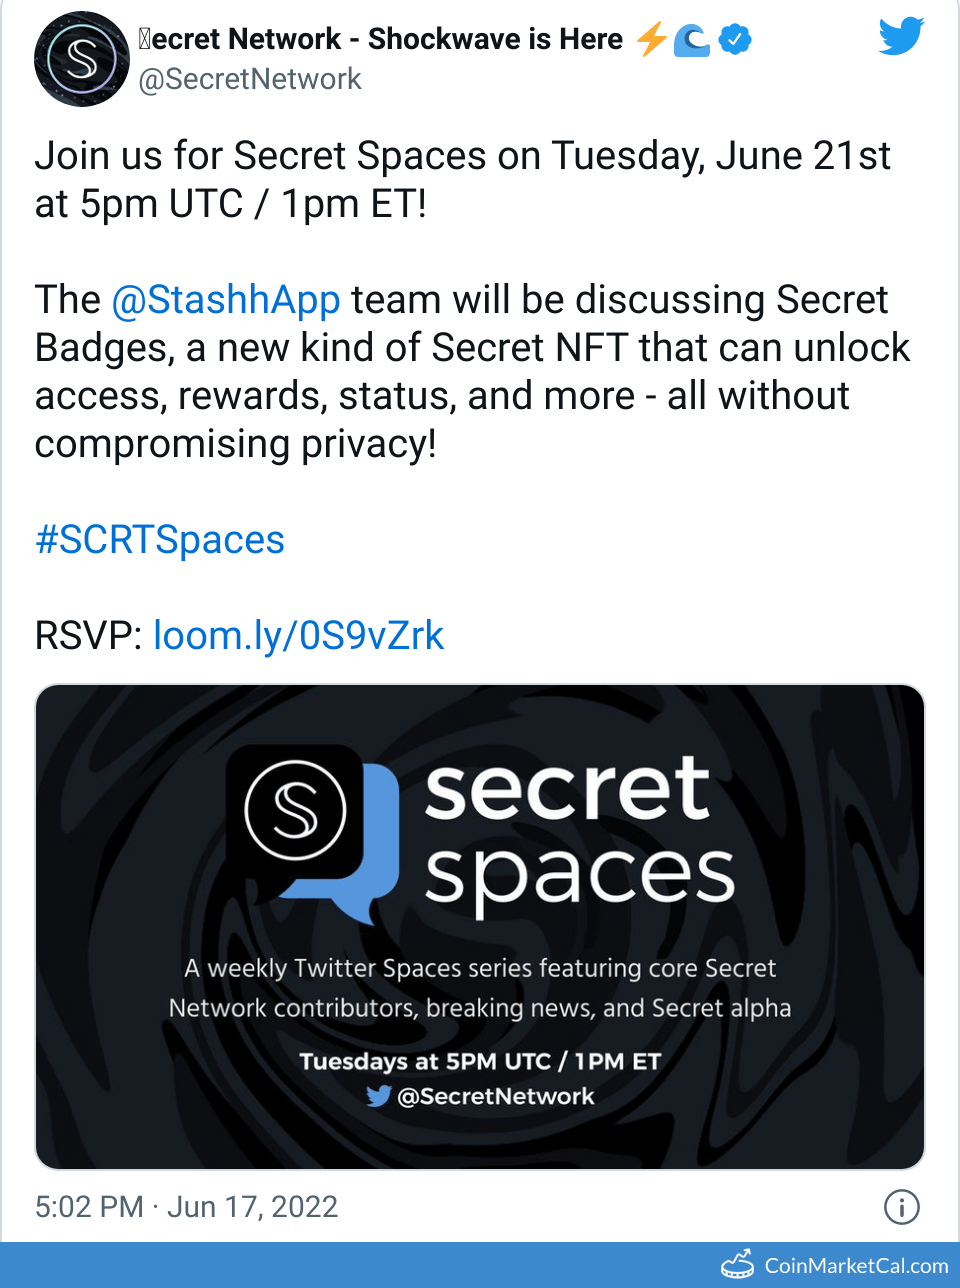Open the Secret Network display name
Viewport: 960px width, 1288px height.
380,39
